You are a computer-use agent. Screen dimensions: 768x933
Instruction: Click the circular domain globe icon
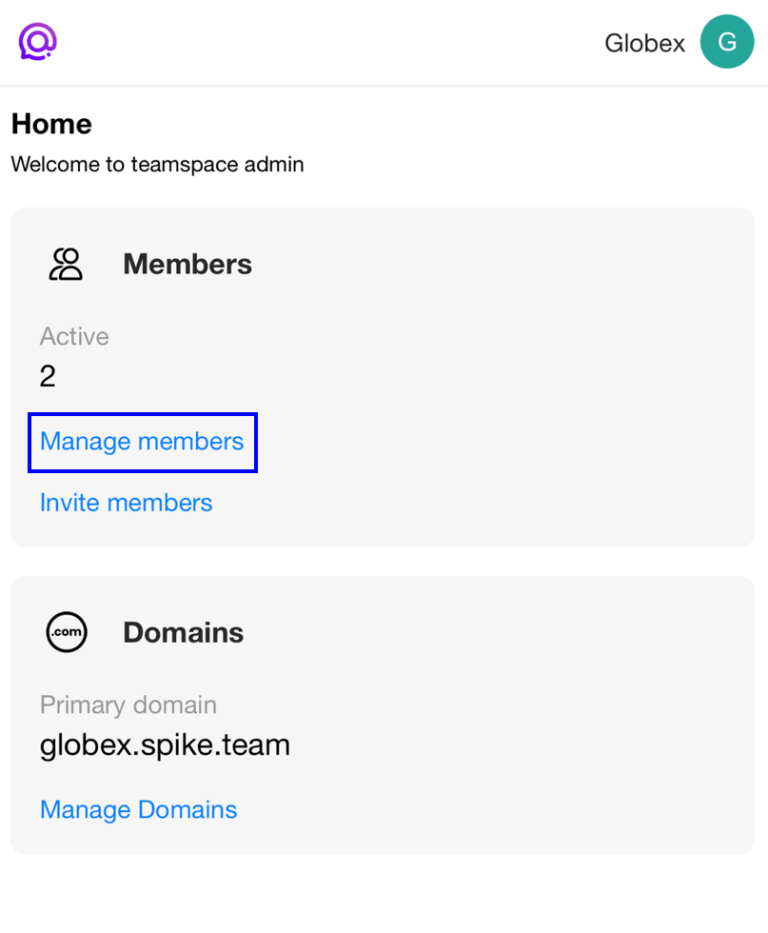pyautogui.click(x=65, y=632)
